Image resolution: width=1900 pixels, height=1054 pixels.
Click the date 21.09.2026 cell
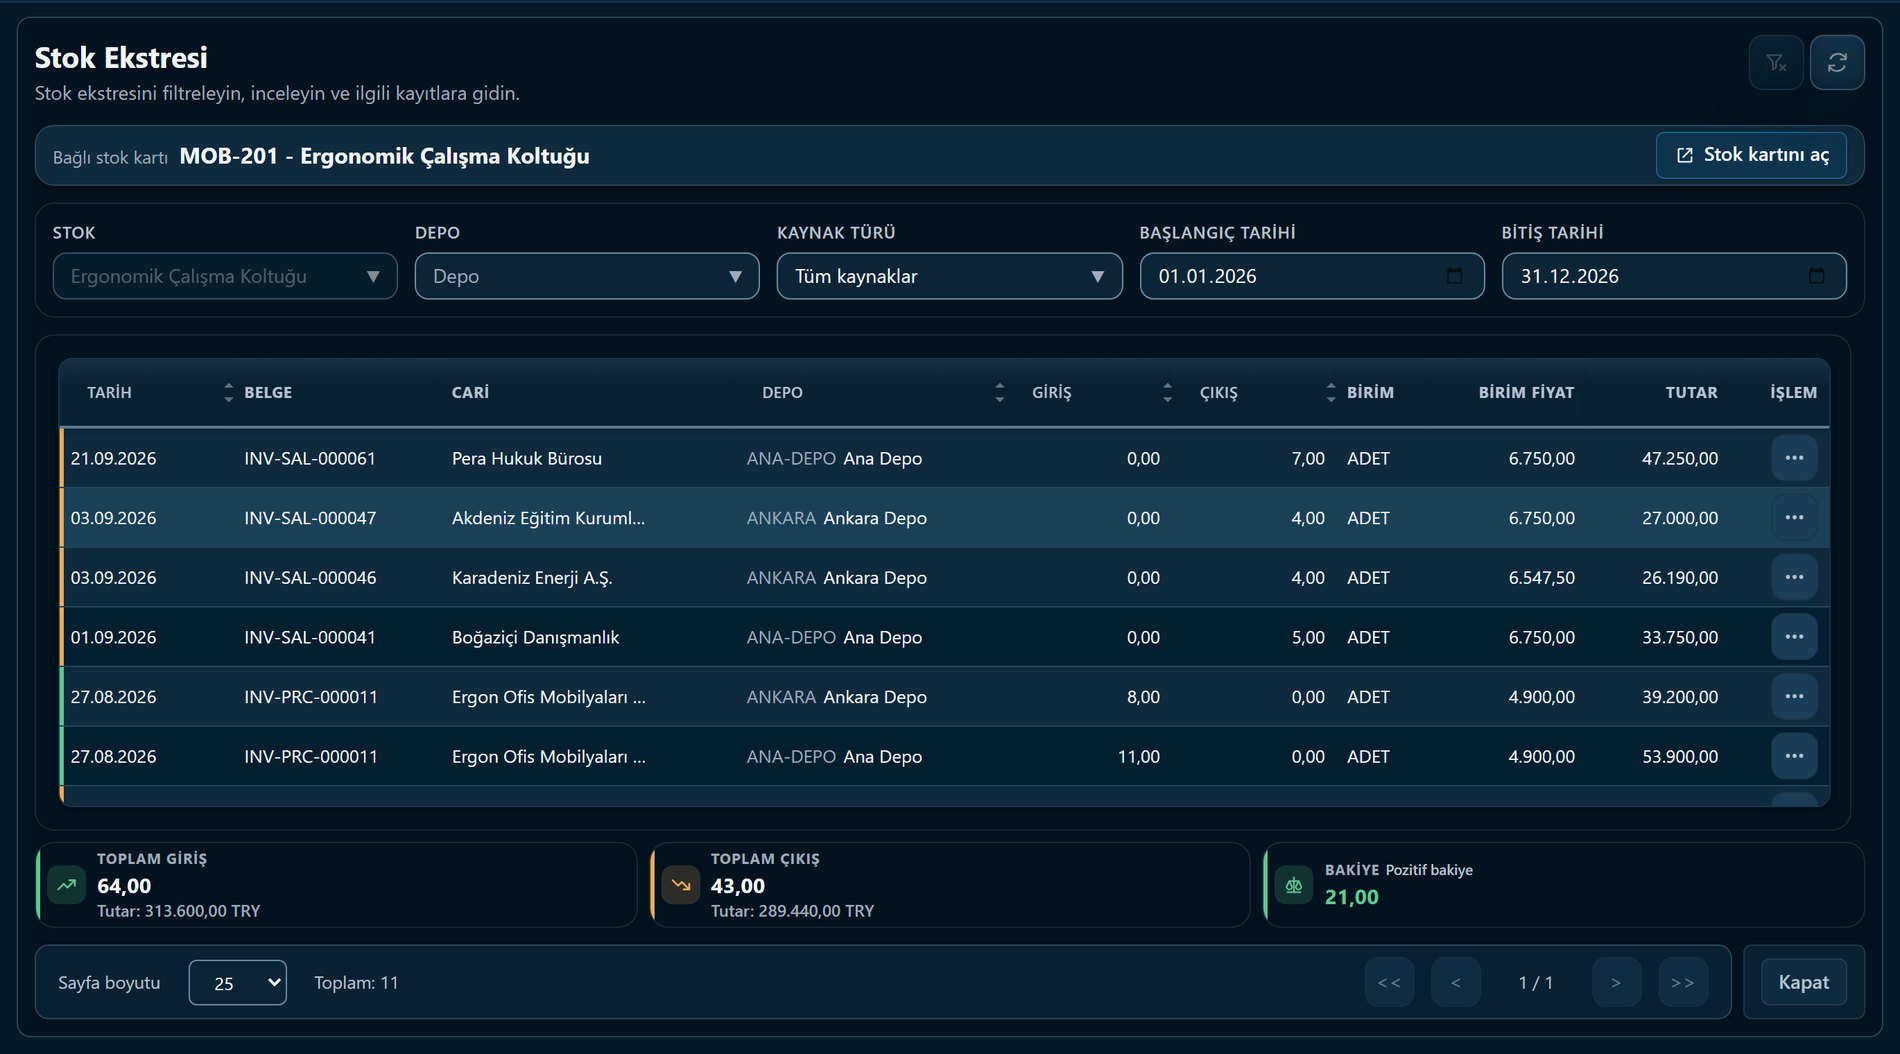[114, 458]
